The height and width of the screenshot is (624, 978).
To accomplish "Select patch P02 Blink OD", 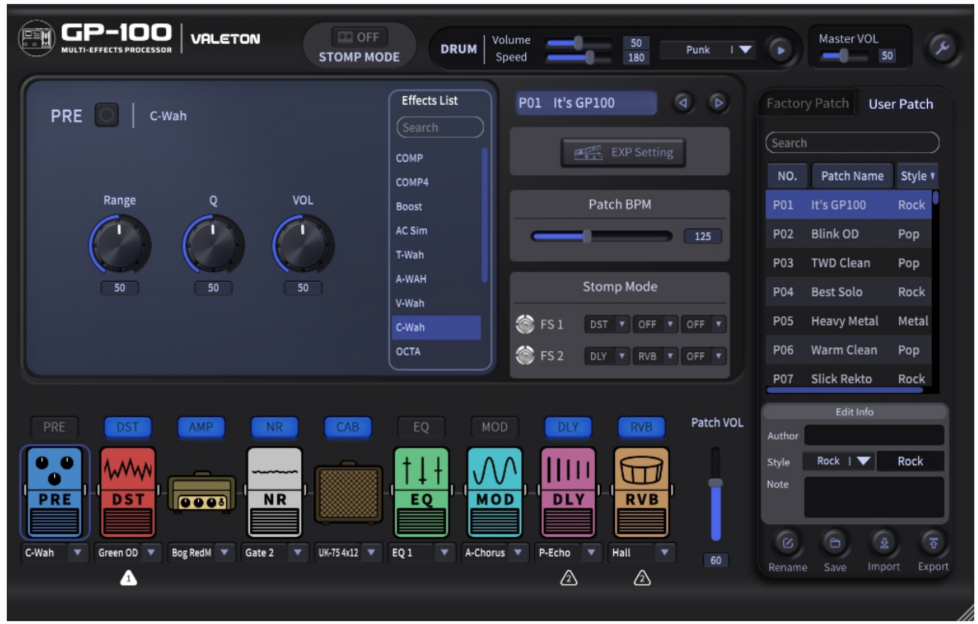I will (848, 234).
